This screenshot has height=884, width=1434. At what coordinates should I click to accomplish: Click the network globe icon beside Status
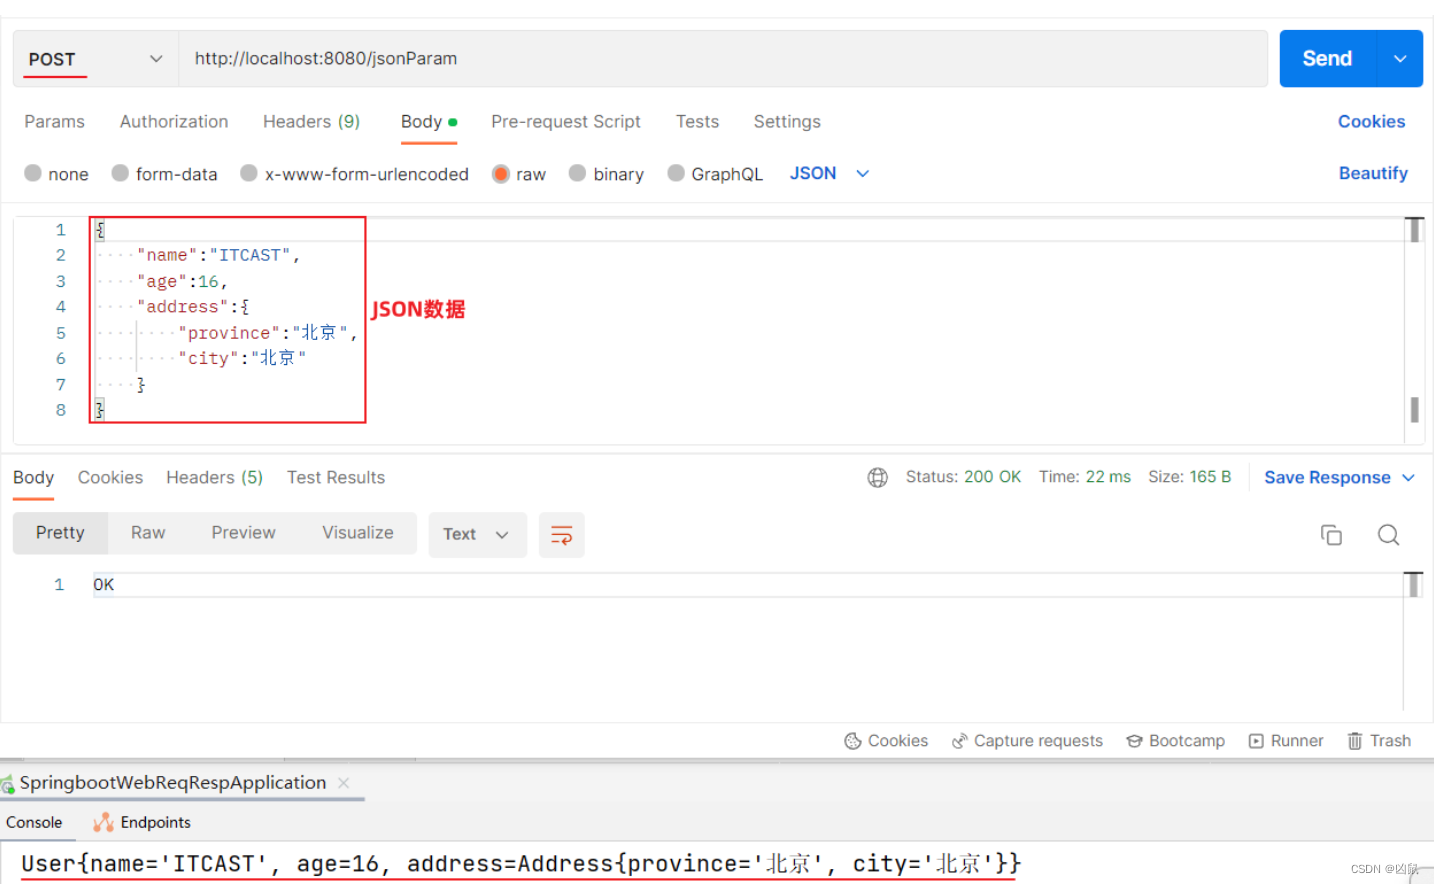pos(877,478)
